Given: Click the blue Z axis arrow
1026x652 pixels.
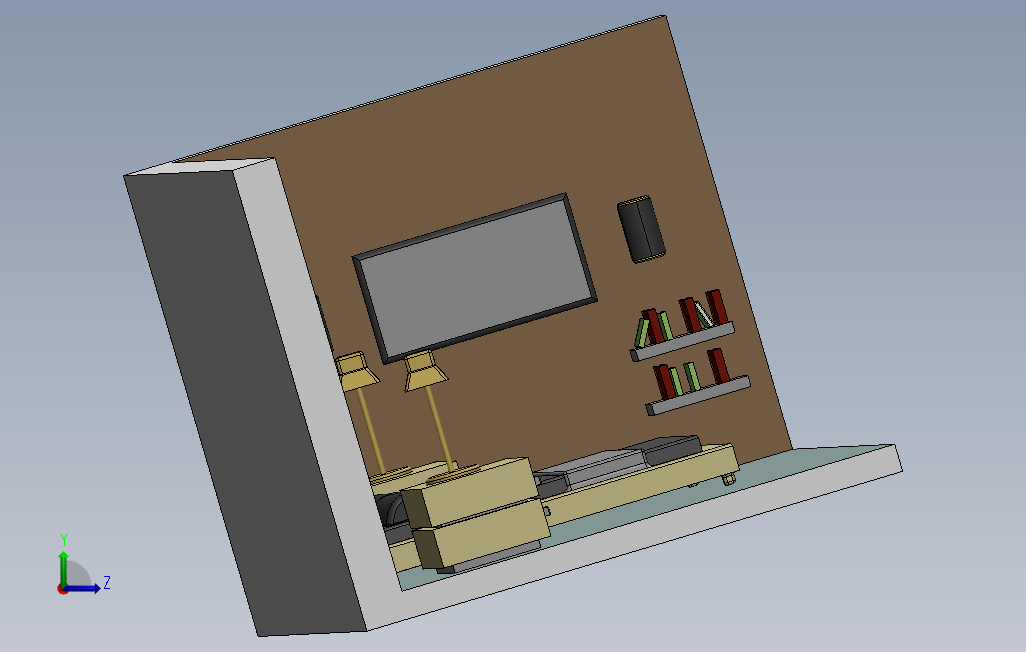Looking at the screenshot, I should [83, 589].
